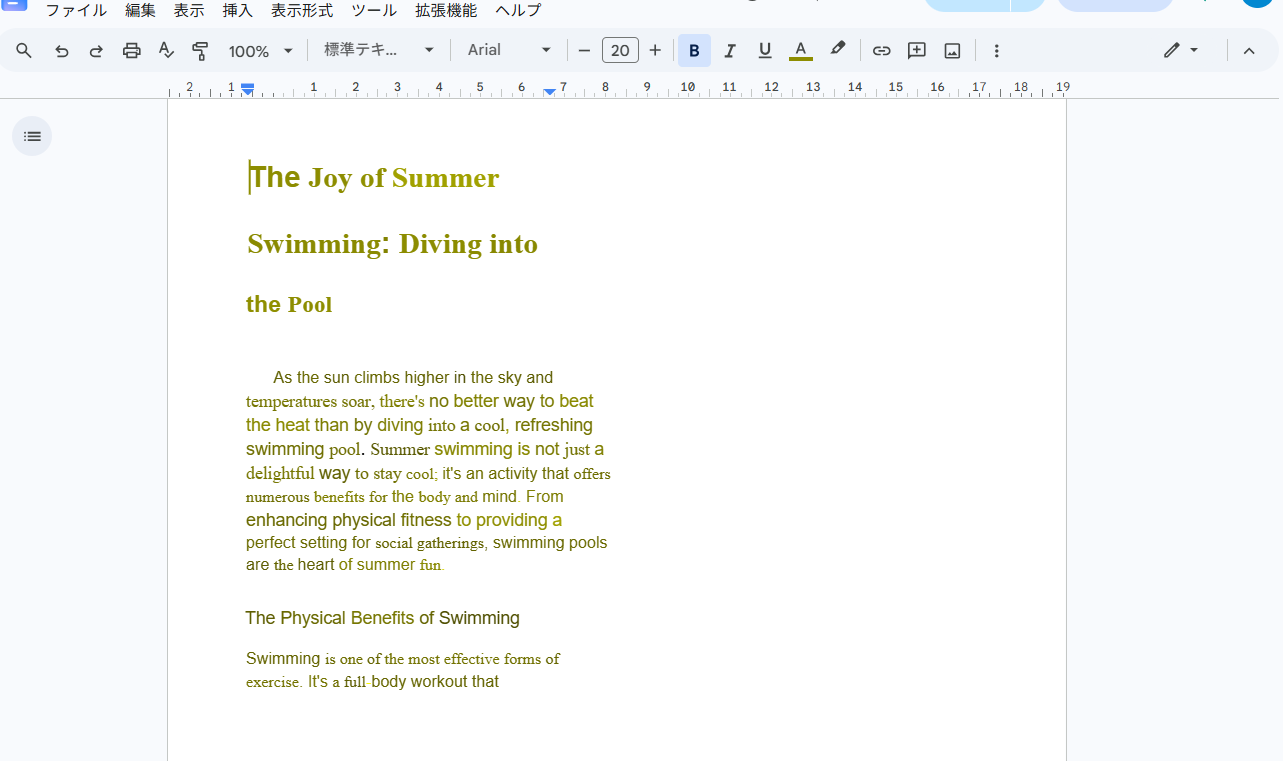Open the 表示形式 menu

301,11
